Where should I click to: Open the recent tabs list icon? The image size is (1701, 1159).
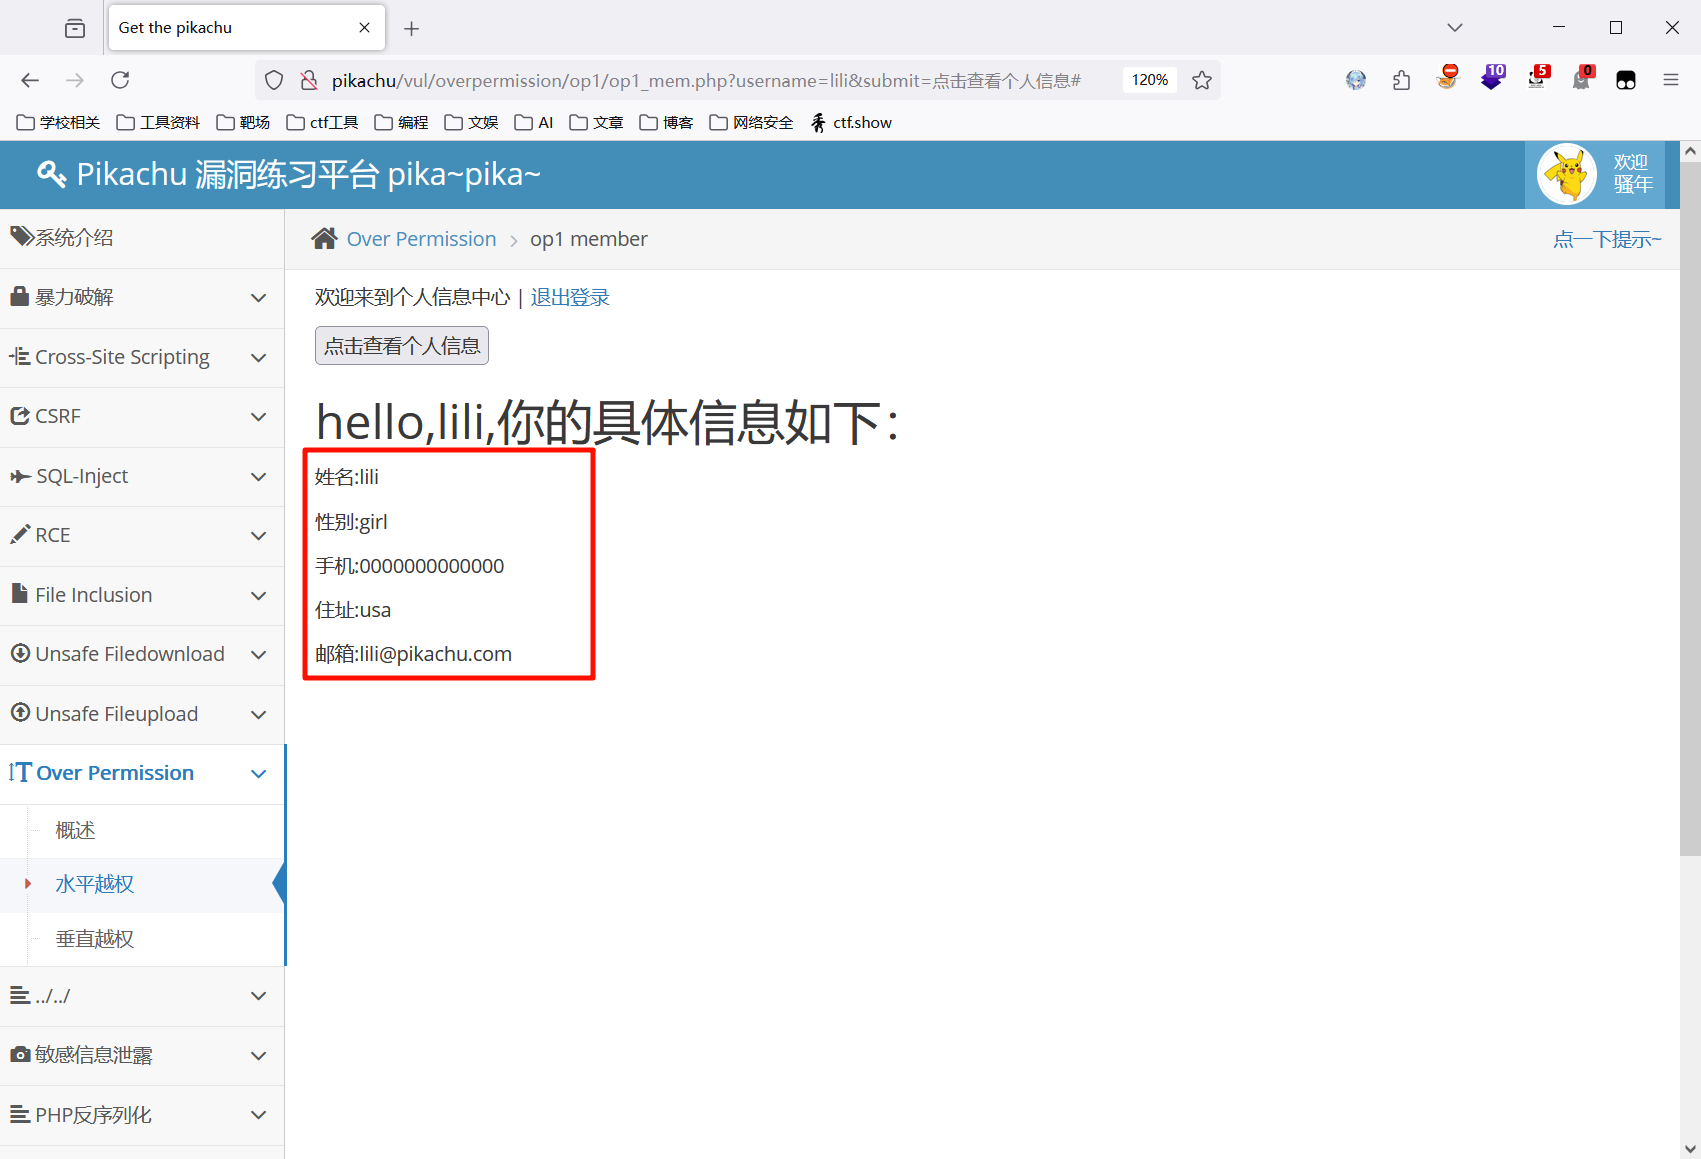(x=75, y=28)
